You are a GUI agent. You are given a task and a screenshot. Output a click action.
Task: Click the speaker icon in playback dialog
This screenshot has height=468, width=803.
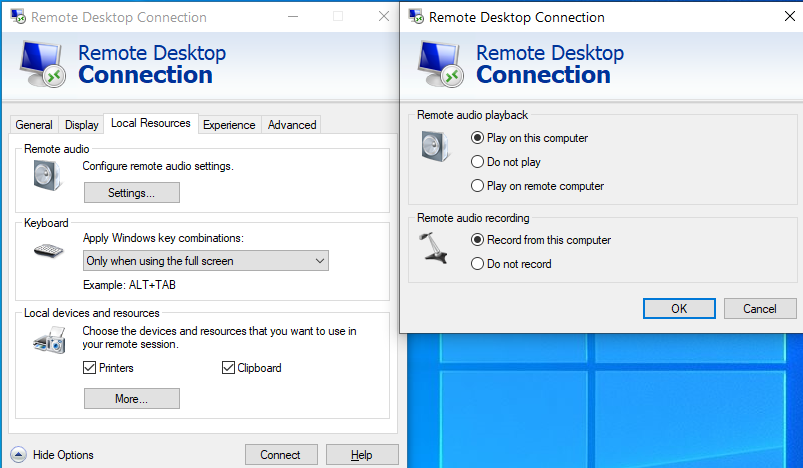[x=436, y=146]
